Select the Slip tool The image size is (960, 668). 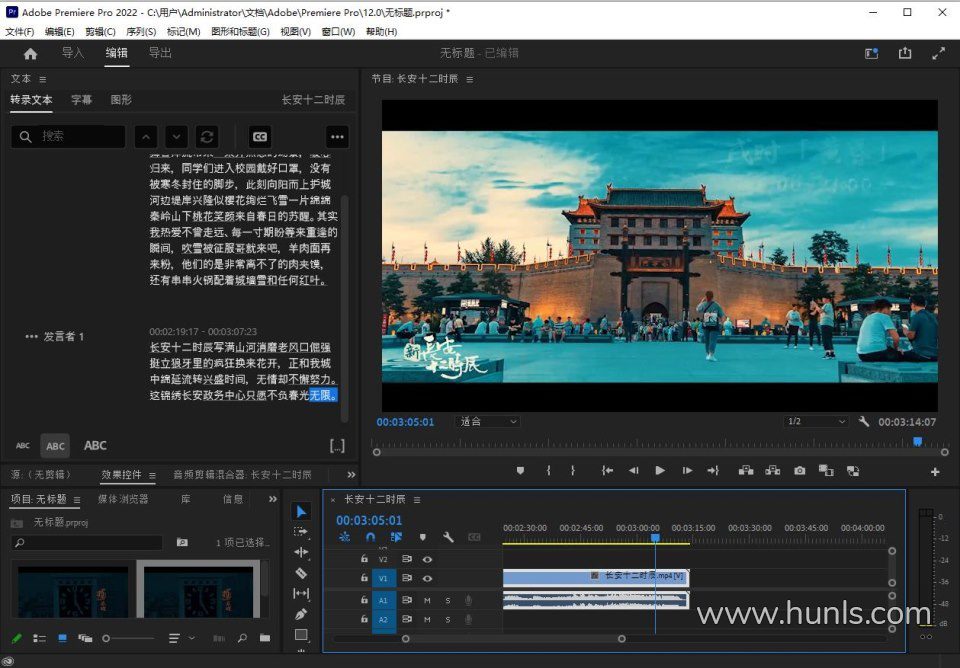pyautogui.click(x=301, y=593)
